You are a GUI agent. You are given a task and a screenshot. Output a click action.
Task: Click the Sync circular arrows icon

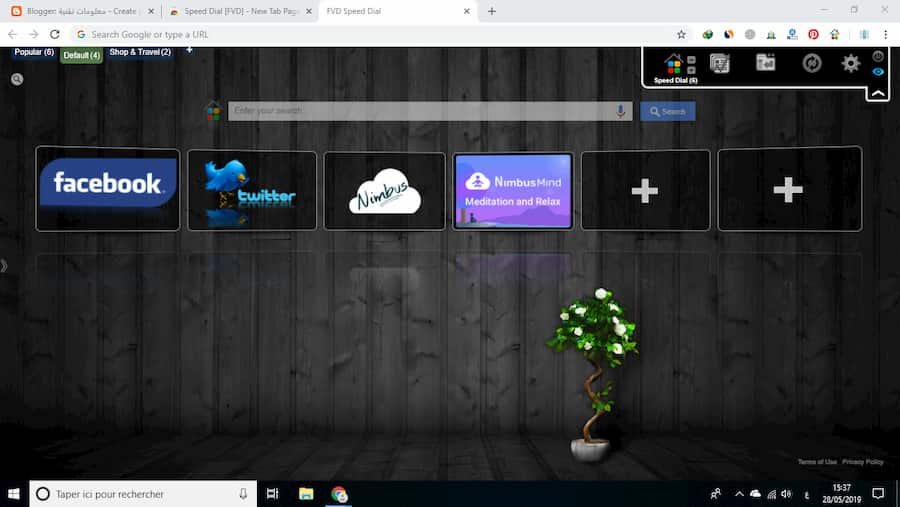812,63
